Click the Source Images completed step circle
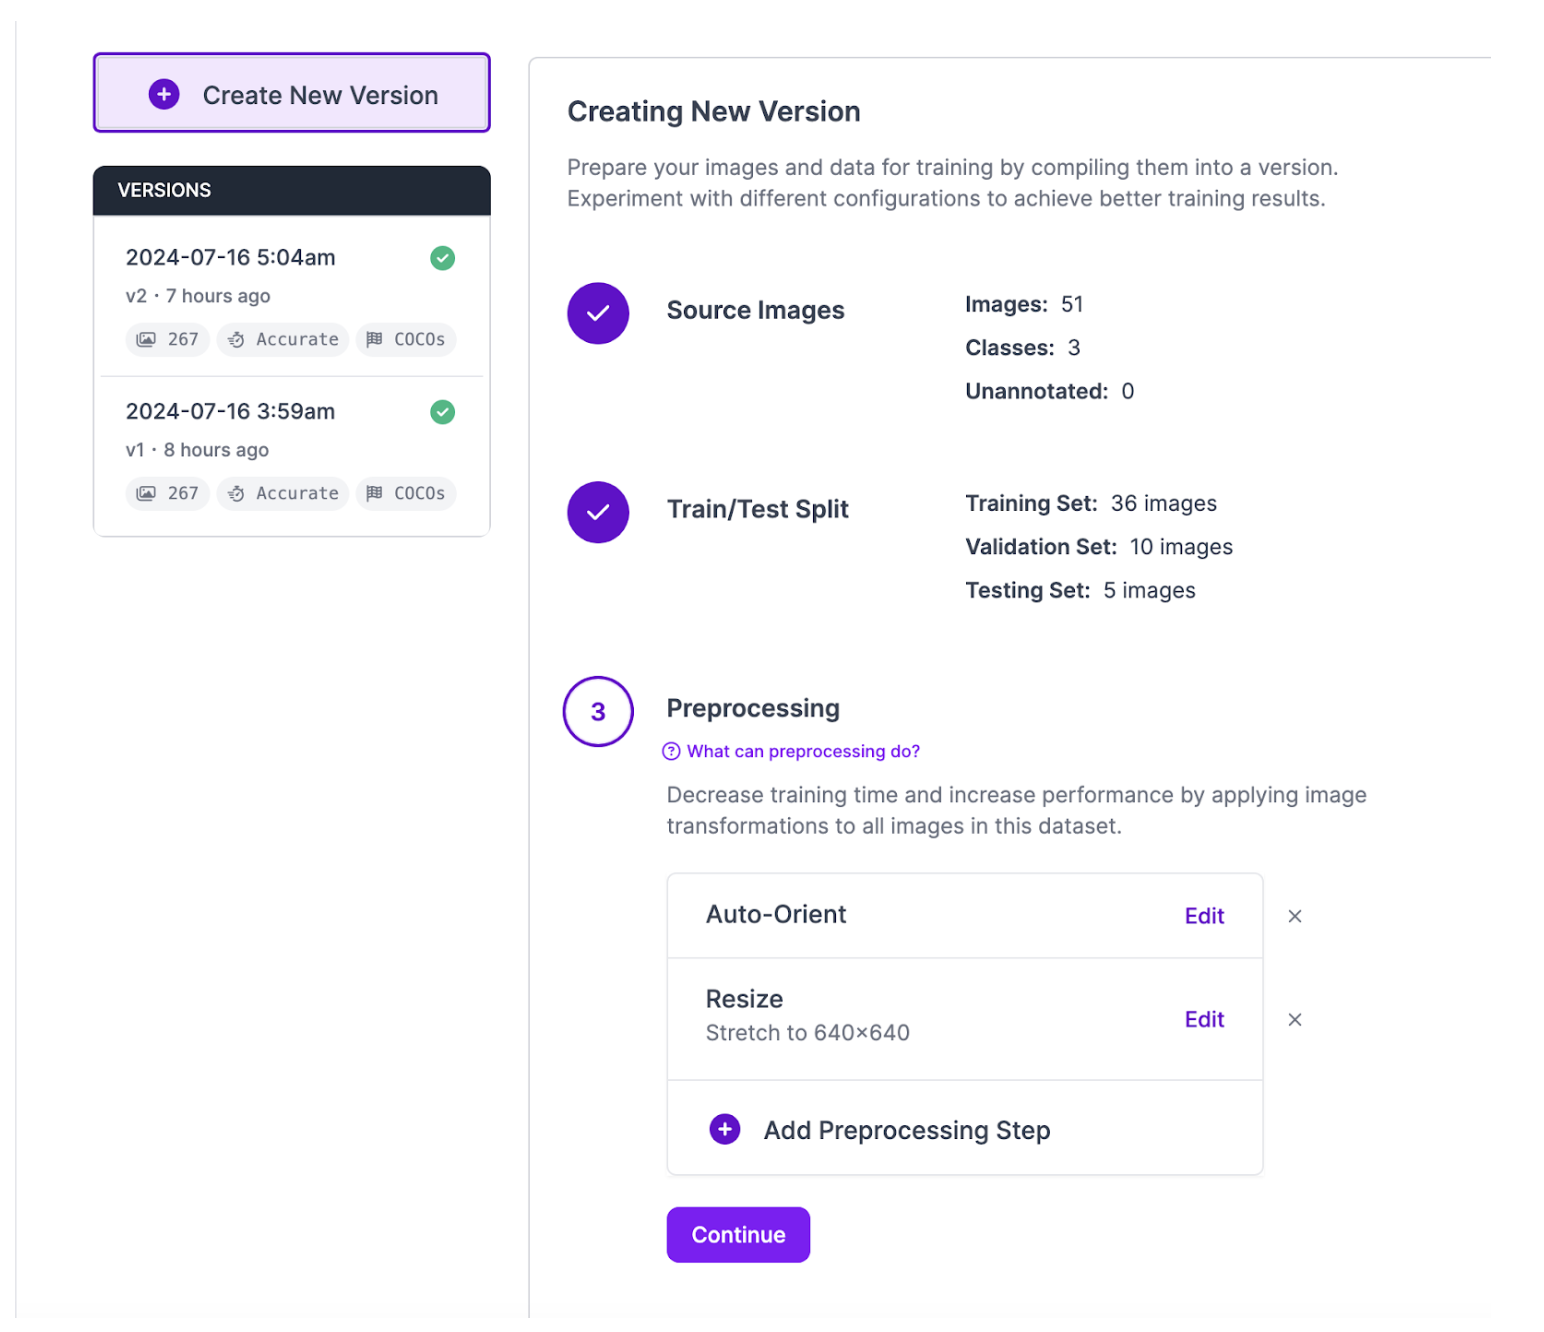 tap(598, 313)
